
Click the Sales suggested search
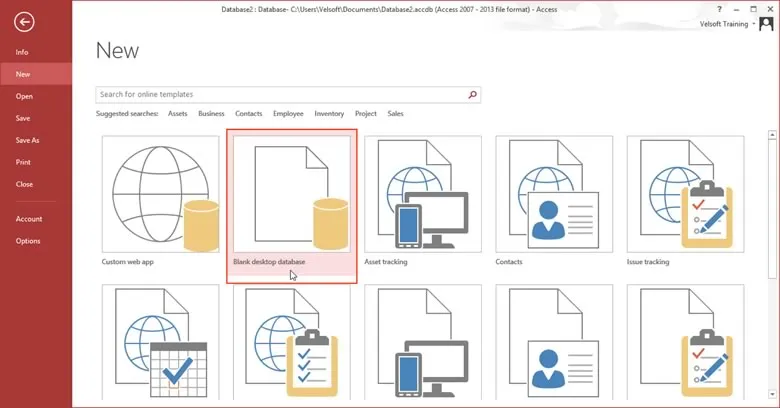click(x=395, y=113)
